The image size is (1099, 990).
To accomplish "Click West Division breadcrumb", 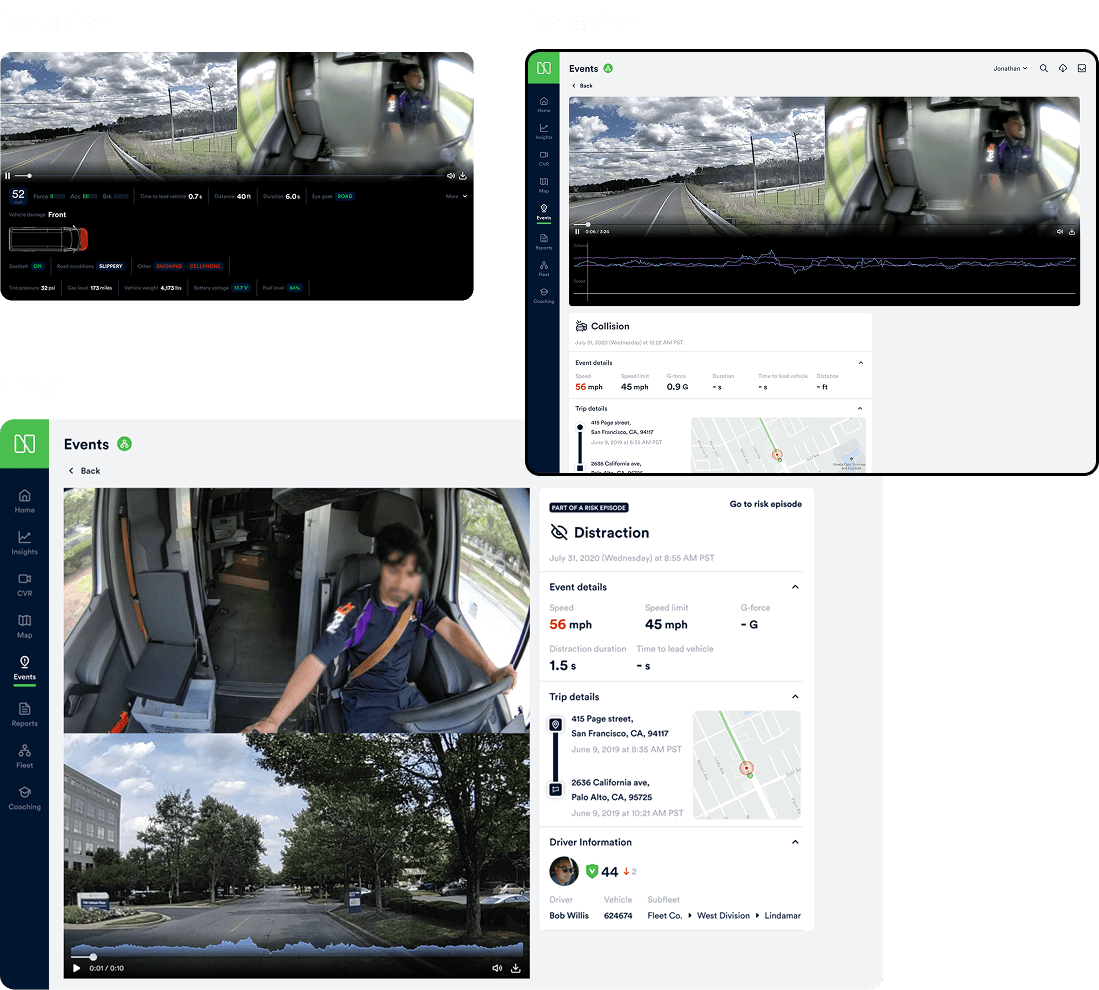I will point(723,916).
